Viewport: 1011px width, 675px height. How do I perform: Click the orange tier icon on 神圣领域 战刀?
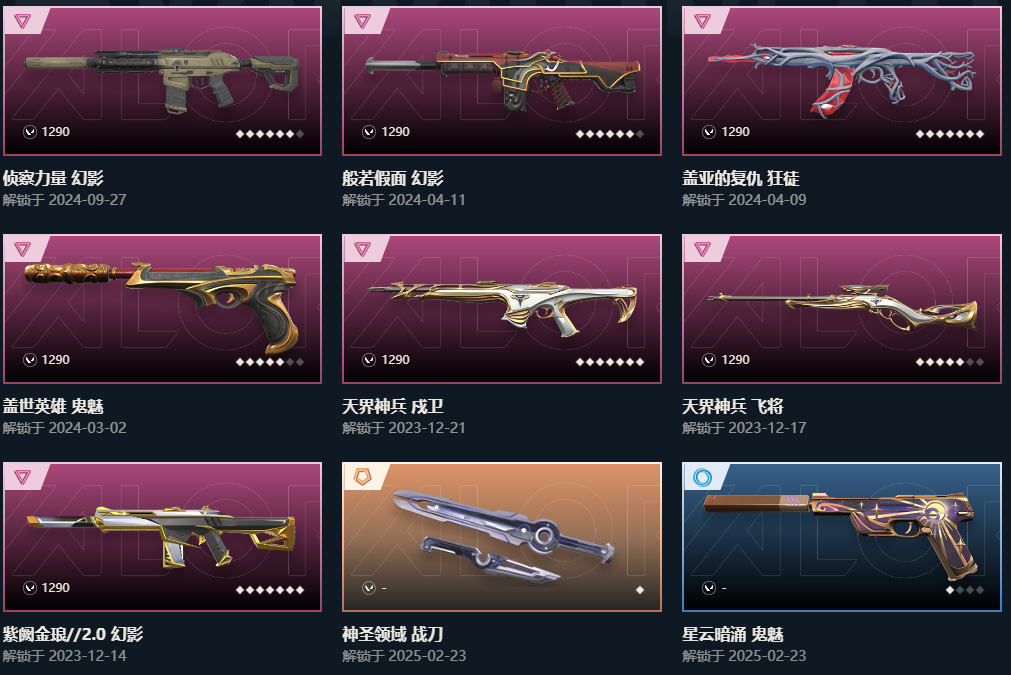pyautogui.click(x=362, y=478)
